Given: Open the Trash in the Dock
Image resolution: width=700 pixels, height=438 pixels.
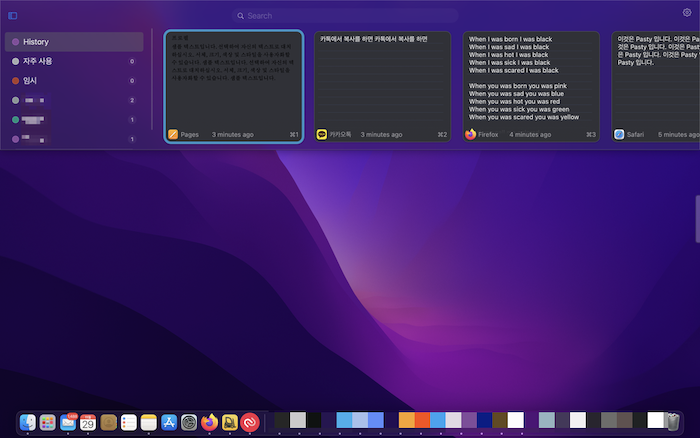Looking at the screenshot, I should (x=673, y=422).
